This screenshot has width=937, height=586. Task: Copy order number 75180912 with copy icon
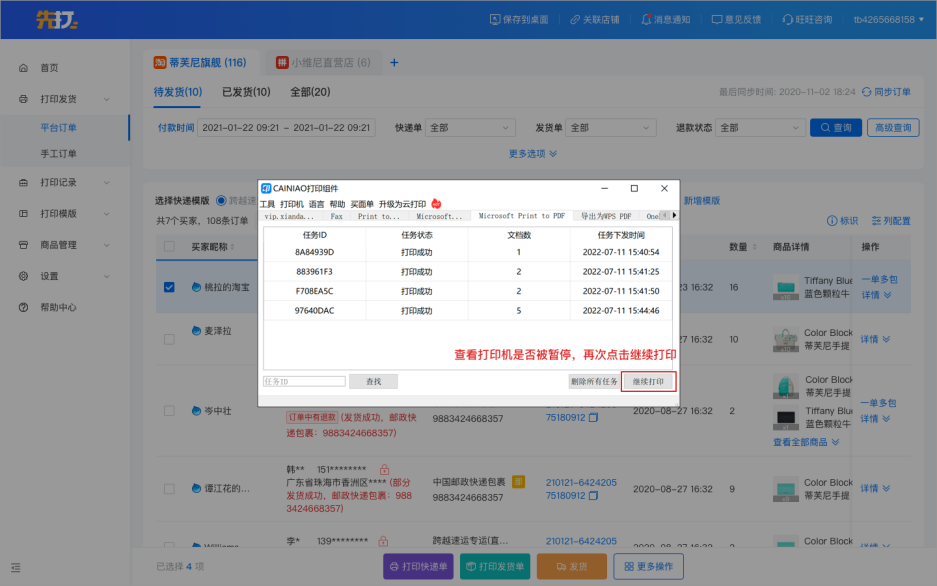click(593, 418)
